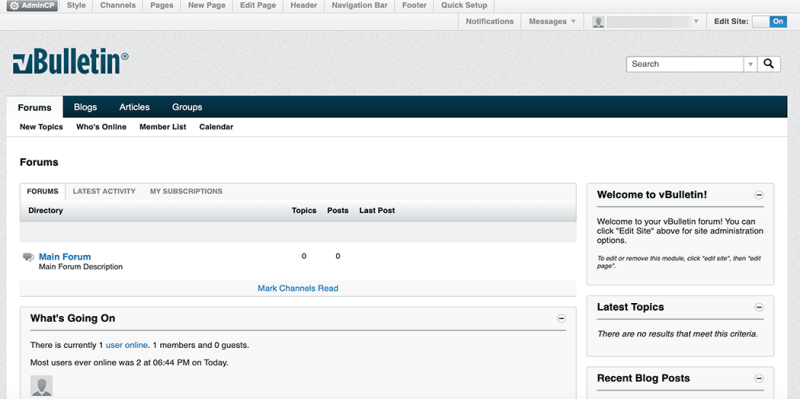Select the Blogs navigation tab
Screen dimensions: 800x399
(85, 107)
